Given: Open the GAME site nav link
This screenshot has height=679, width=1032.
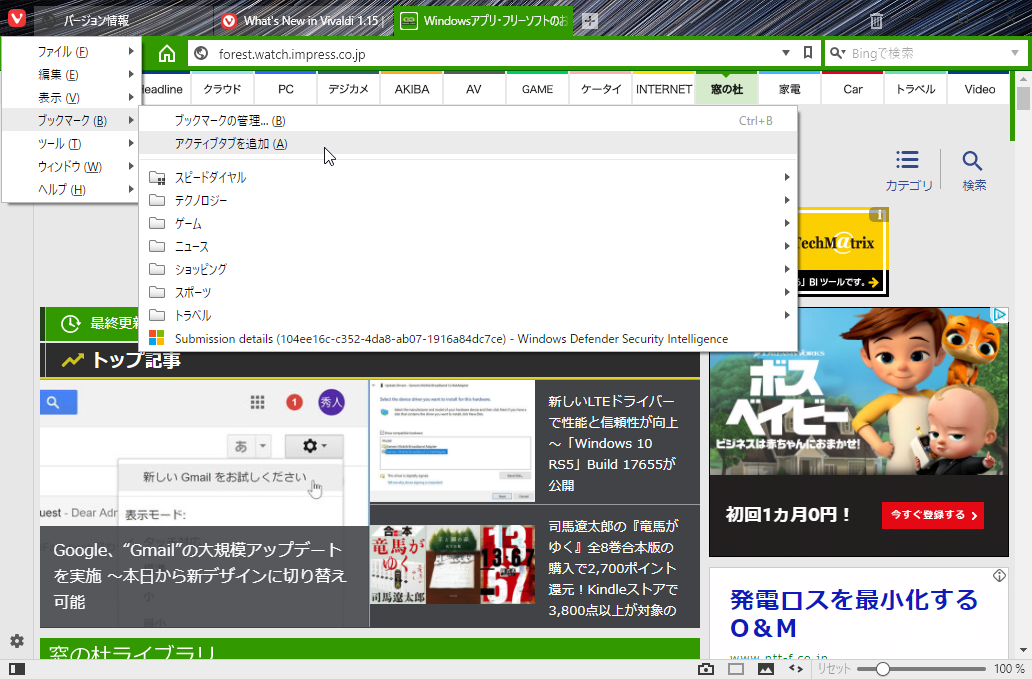Looking at the screenshot, I should click(538, 89).
